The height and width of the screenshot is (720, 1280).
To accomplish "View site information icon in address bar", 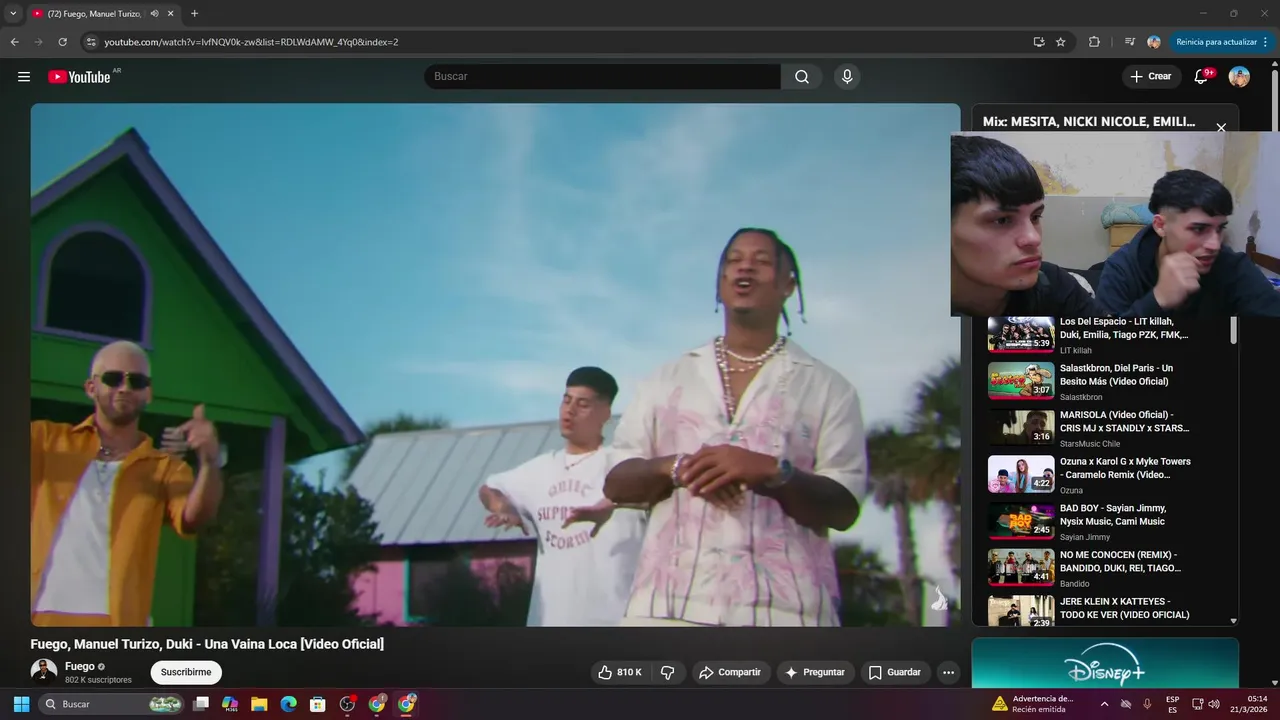I will coord(91,42).
